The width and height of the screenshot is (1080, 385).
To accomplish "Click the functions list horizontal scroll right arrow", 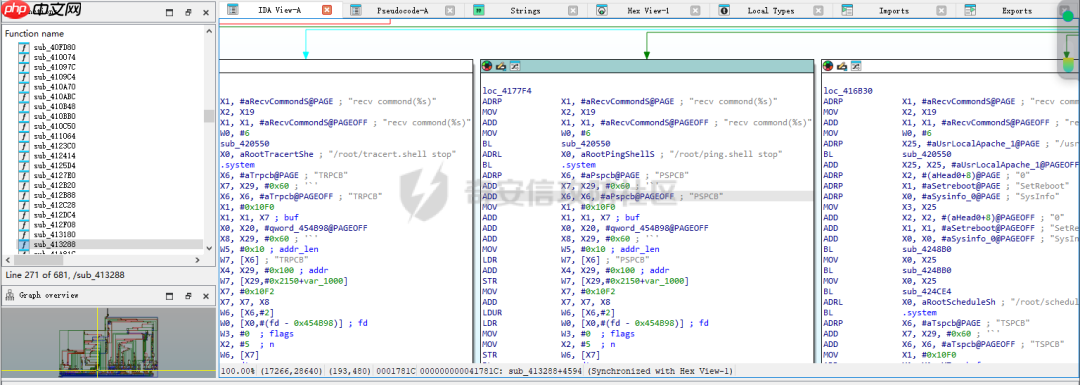I will [x=198, y=260].
